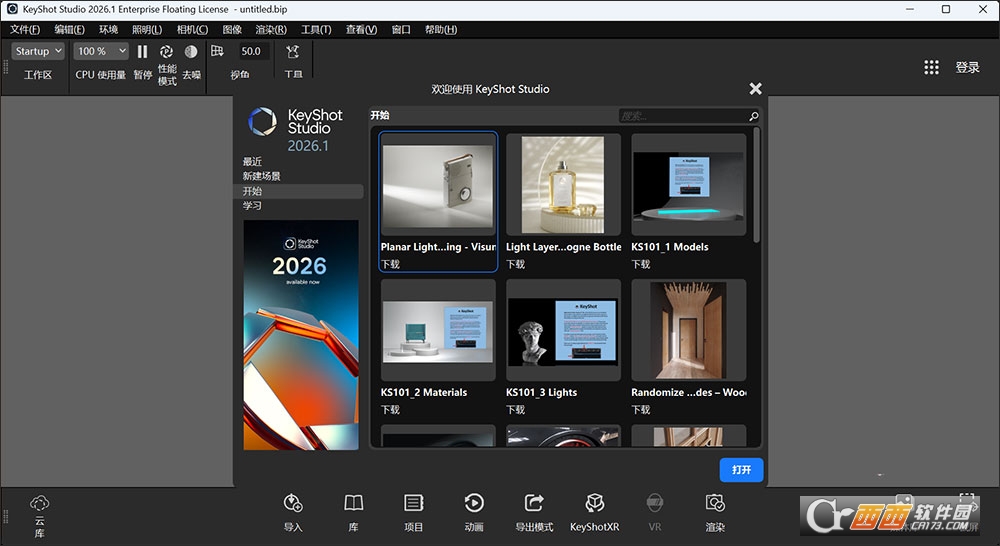Open the nine-dot apps grid icon

(x=931, y=68)
